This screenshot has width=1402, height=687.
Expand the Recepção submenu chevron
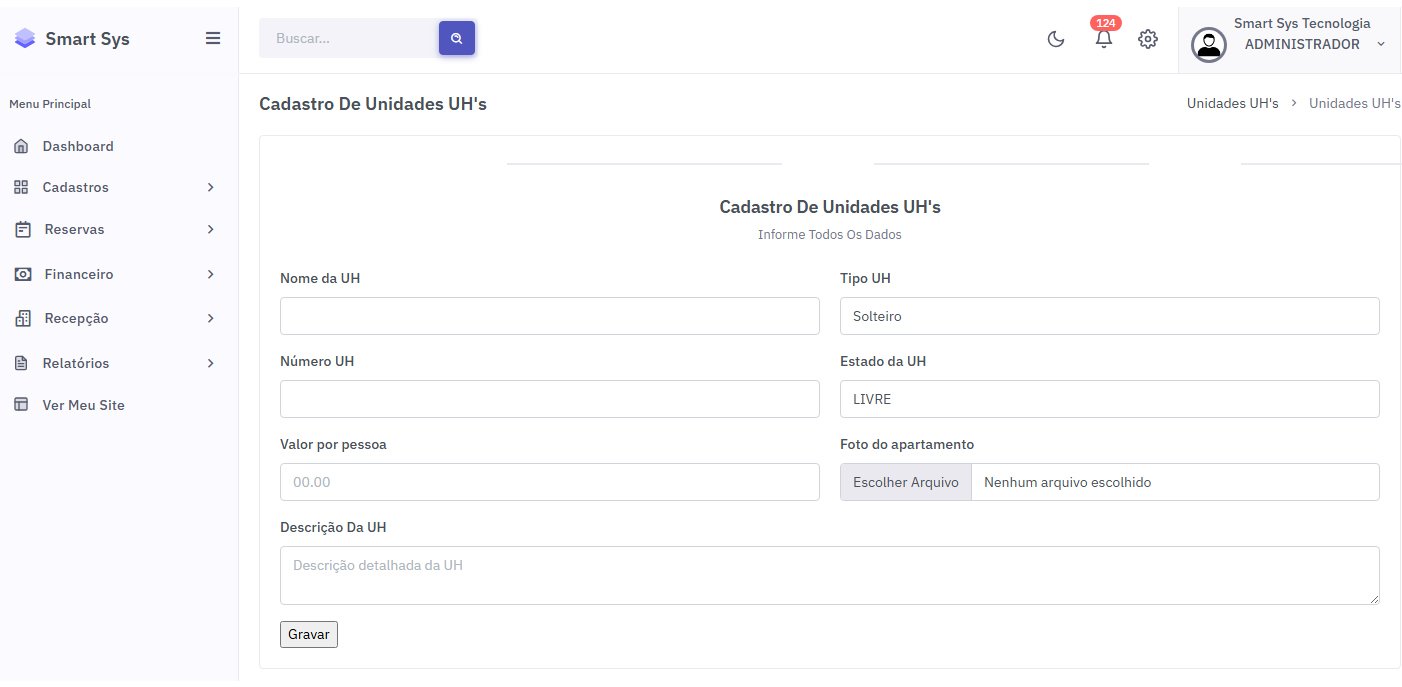pyautogui.click(x=210, y=318)
